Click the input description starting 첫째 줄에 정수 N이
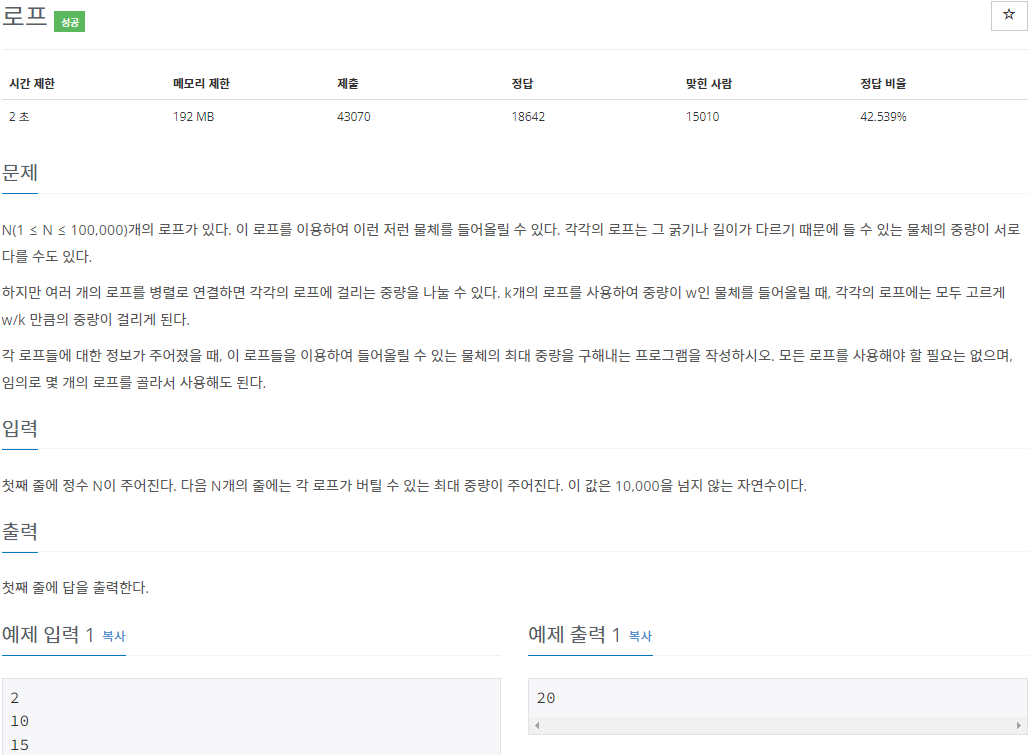The image size is (1034, 755). 404,486
